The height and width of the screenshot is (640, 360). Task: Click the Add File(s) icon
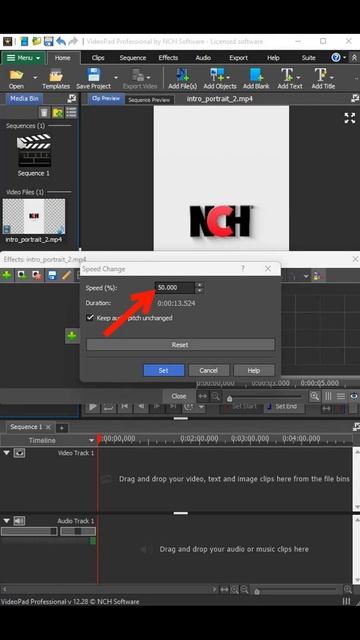point(182,75)
